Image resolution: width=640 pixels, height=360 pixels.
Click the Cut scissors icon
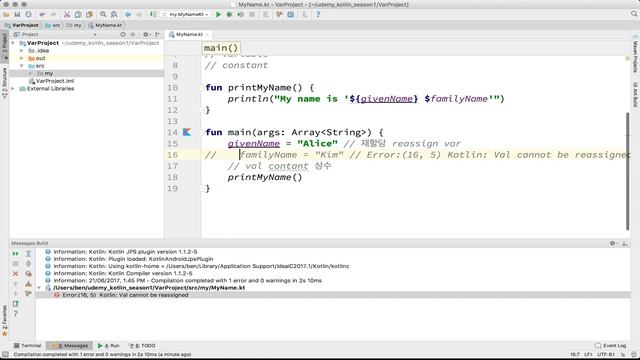pos(67,14)
